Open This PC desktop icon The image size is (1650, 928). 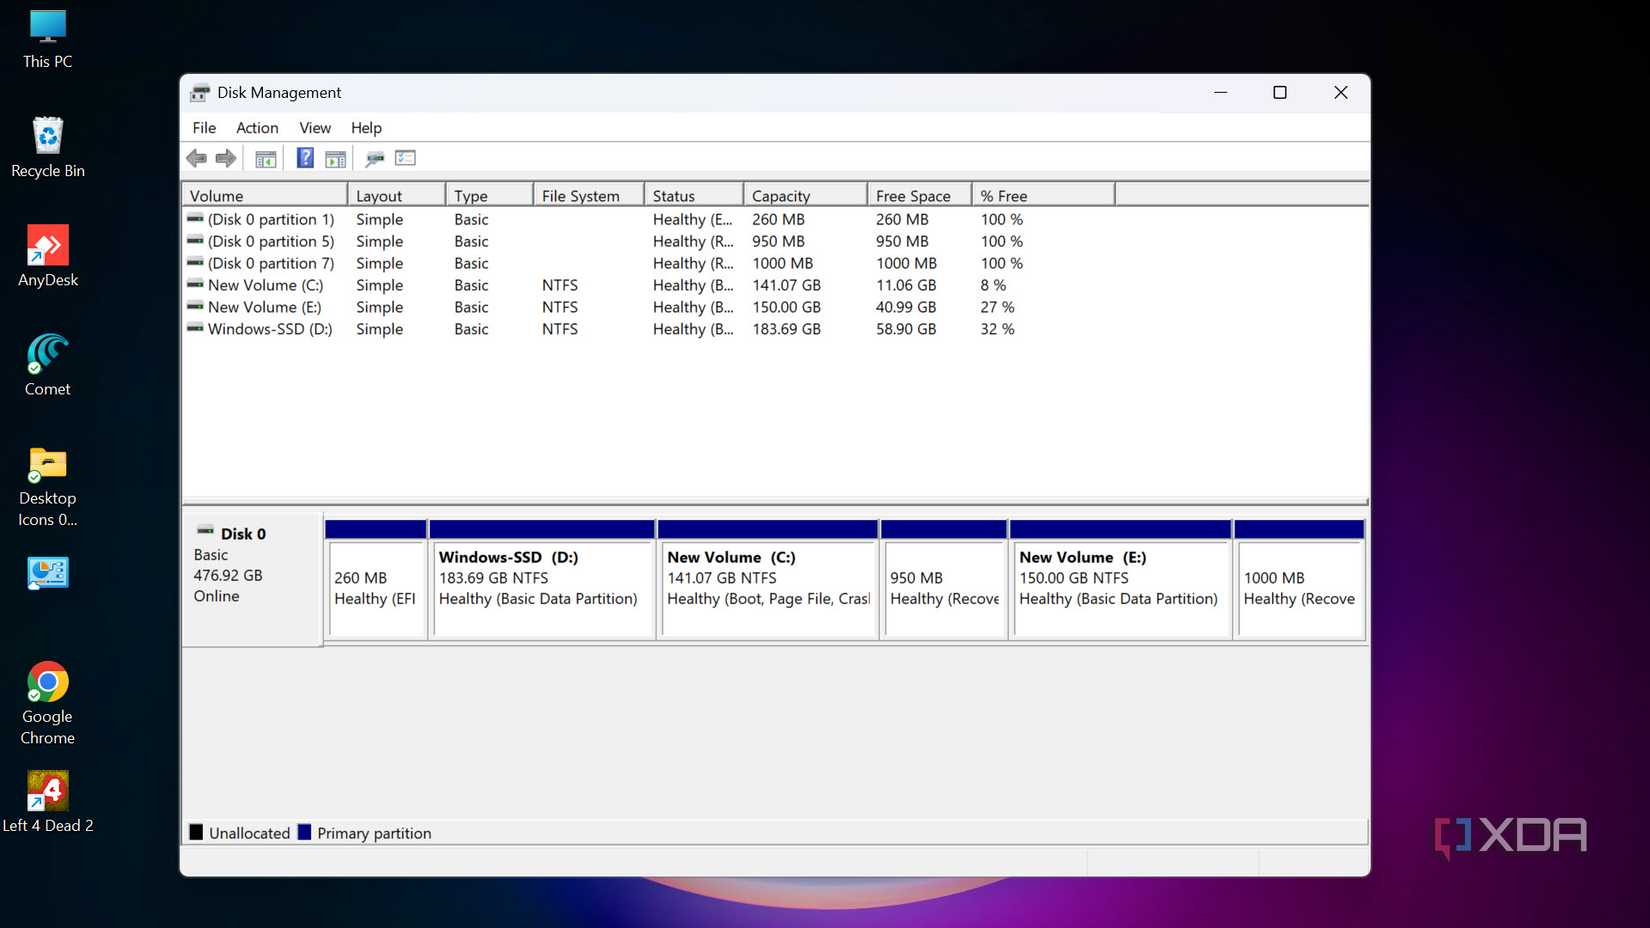(x=48, y=39)
